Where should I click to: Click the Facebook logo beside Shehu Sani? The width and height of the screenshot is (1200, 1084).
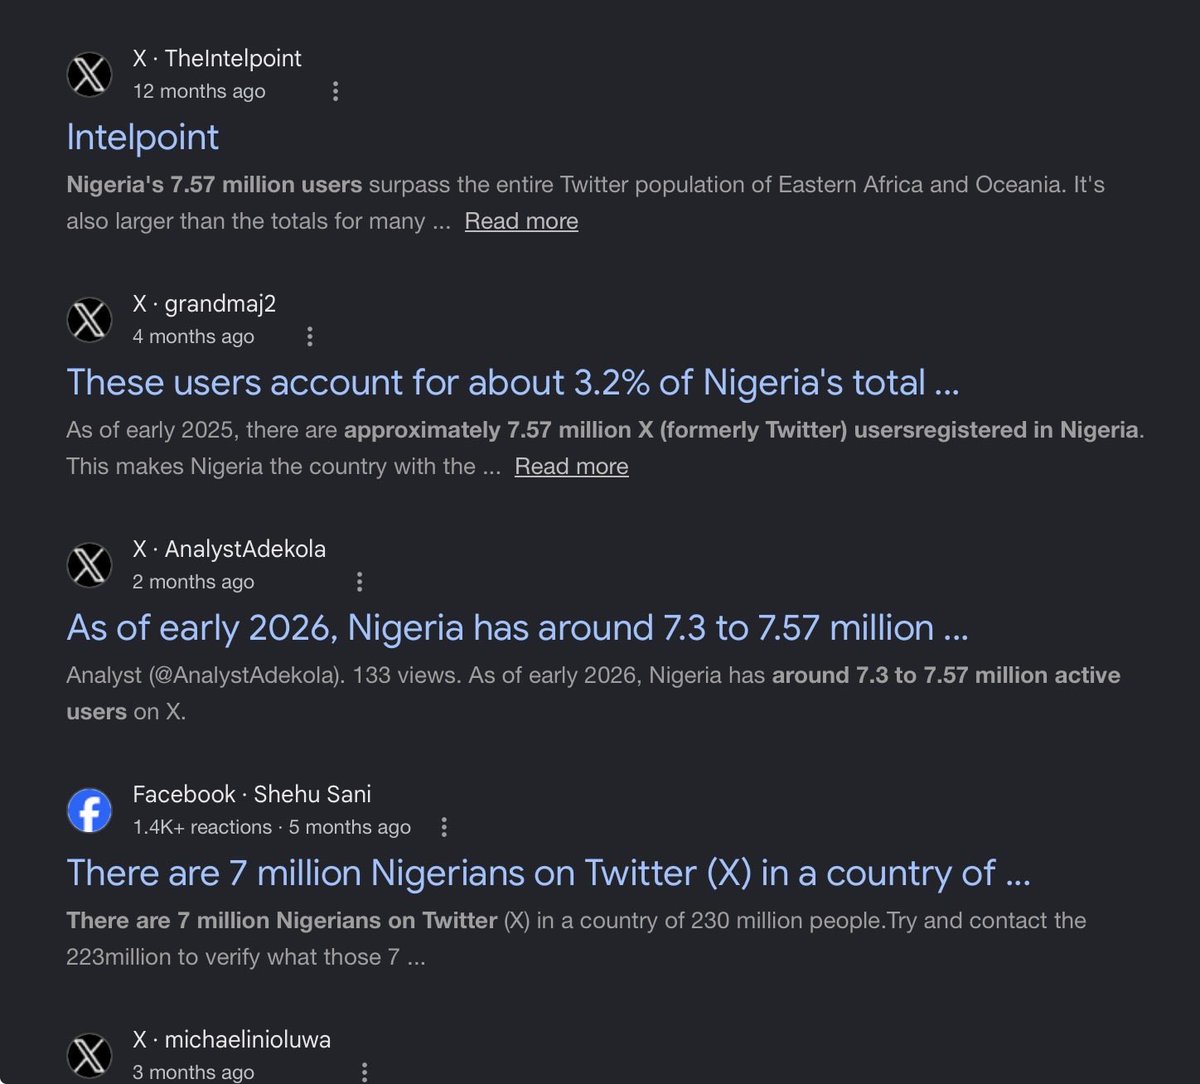89,810
